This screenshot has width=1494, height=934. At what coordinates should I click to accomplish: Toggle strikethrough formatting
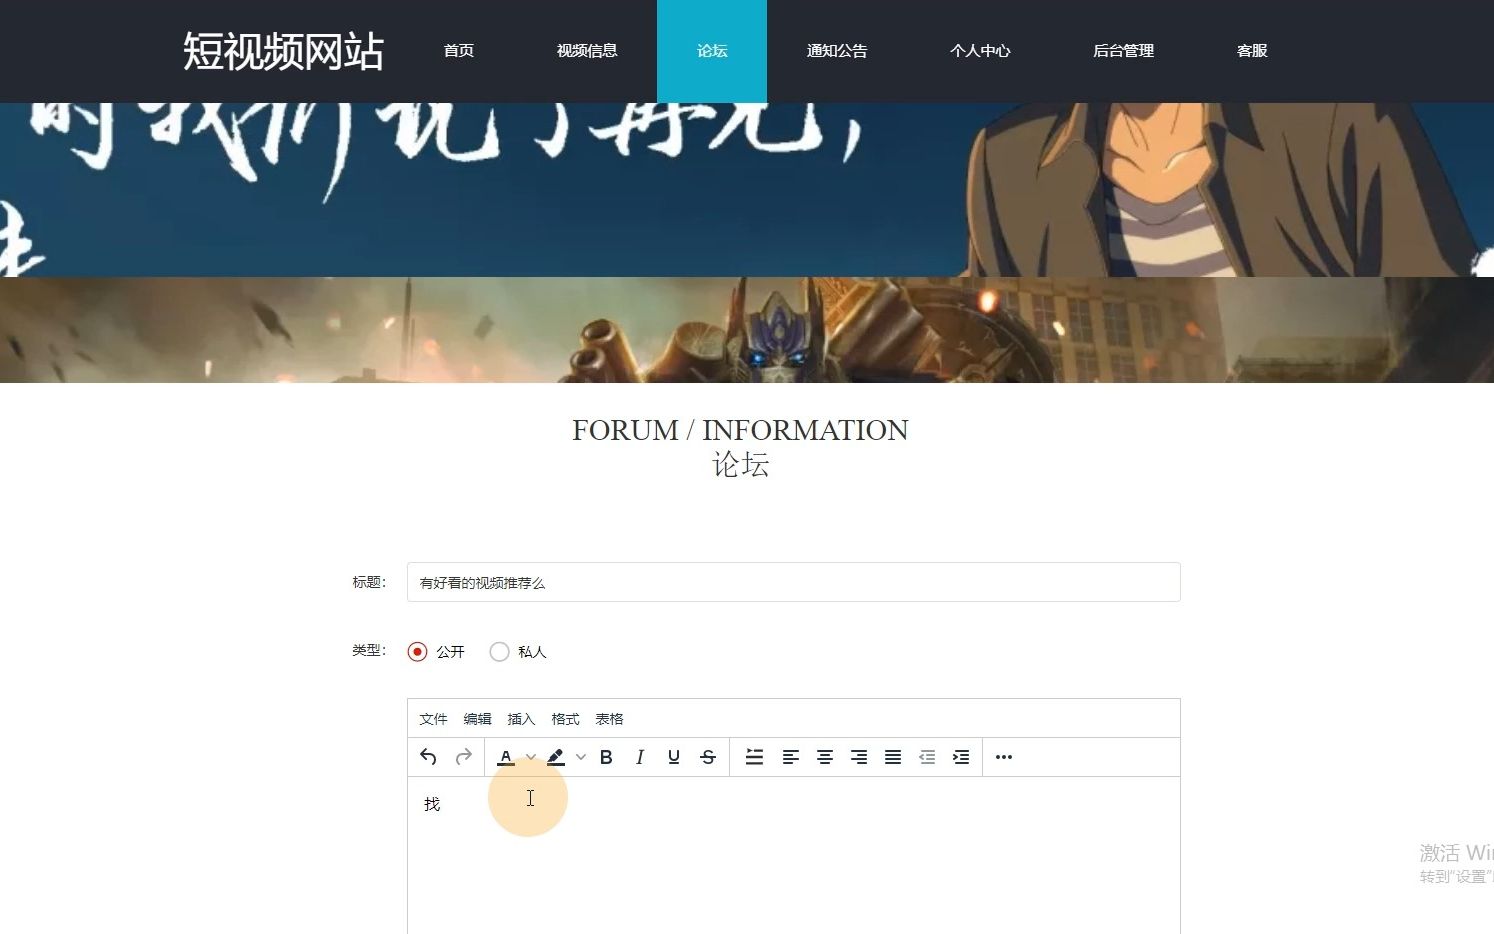(708, 757)
